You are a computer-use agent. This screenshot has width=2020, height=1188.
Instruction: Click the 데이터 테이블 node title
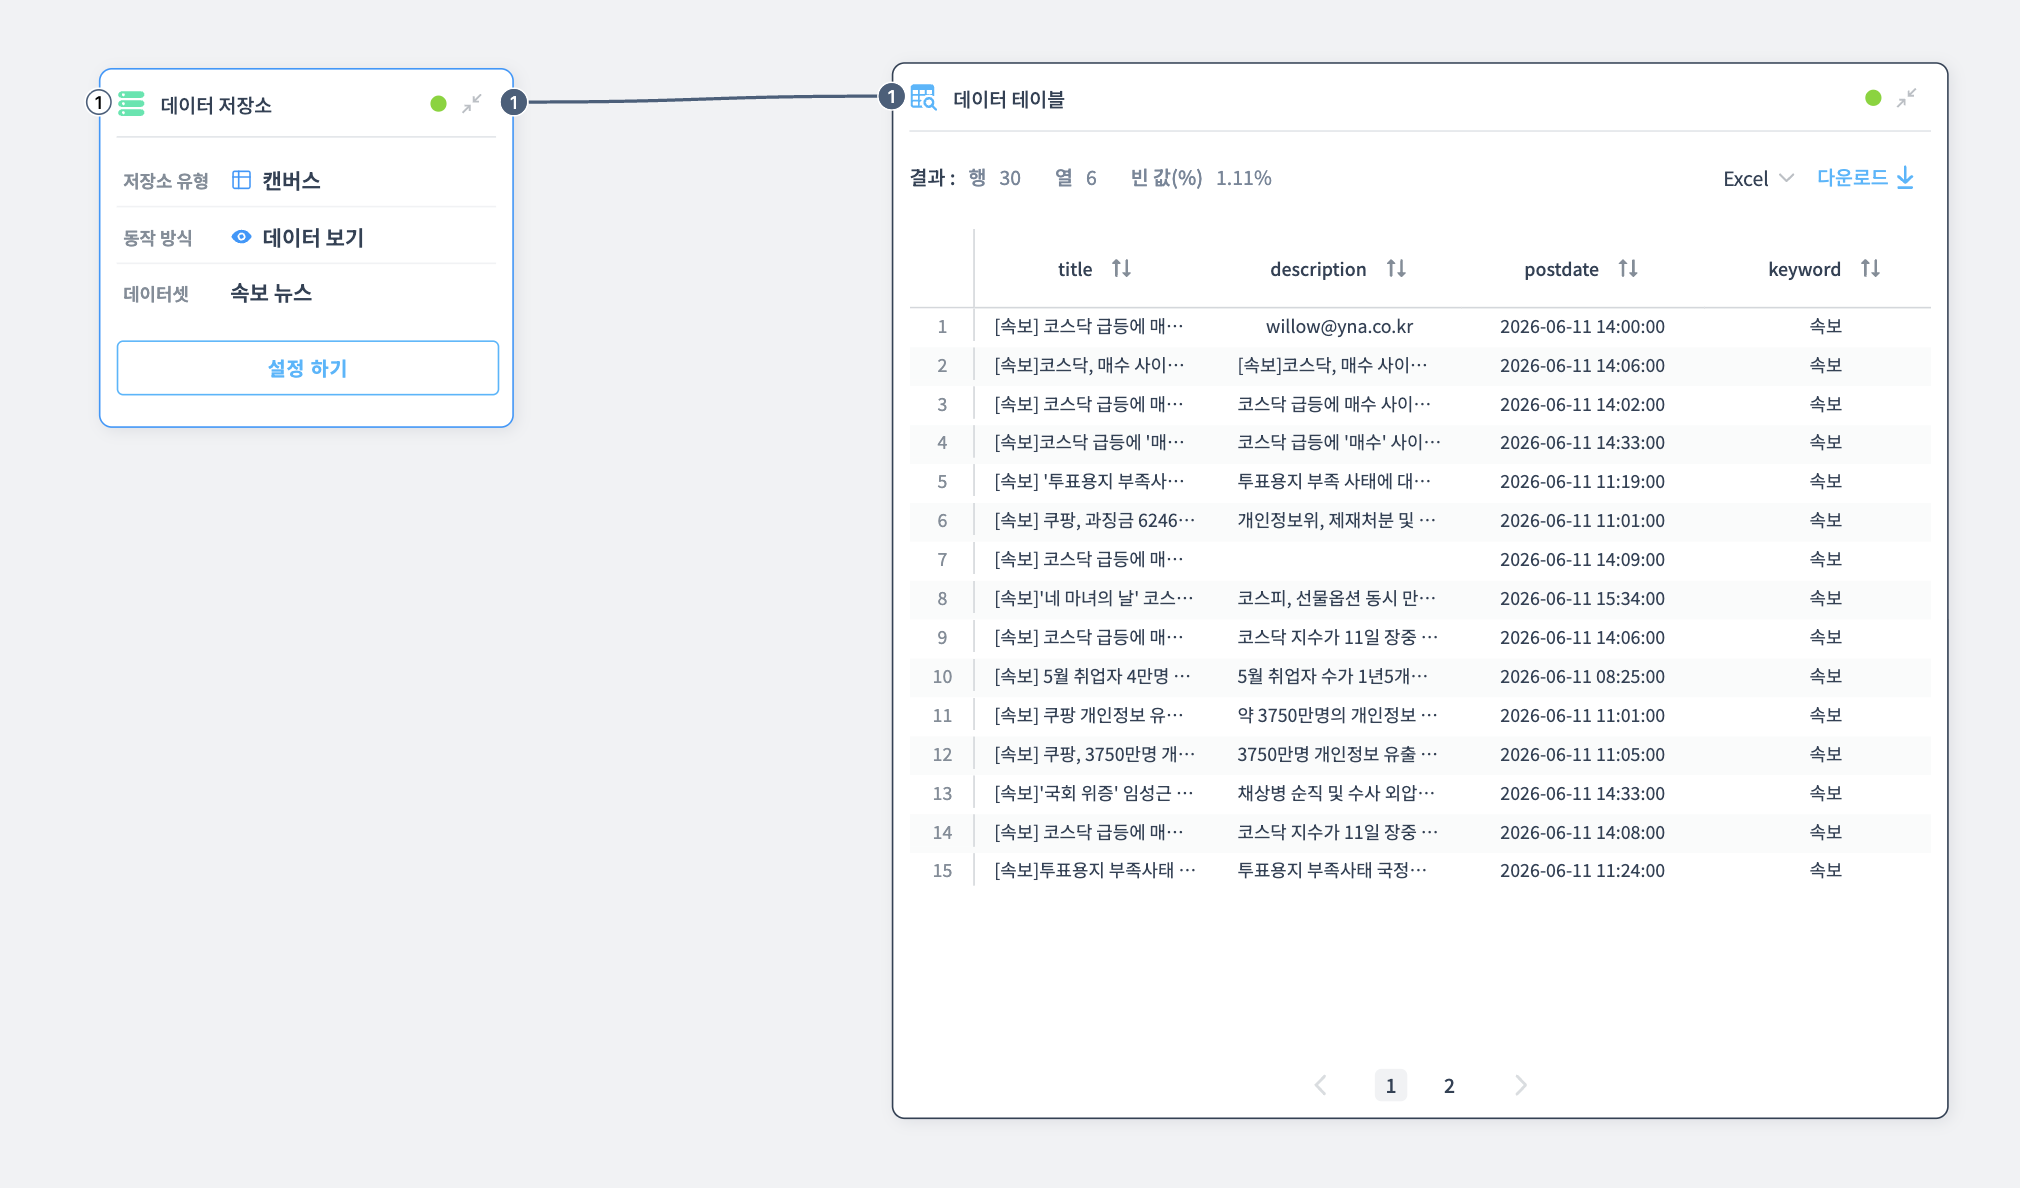(1008, 99)
